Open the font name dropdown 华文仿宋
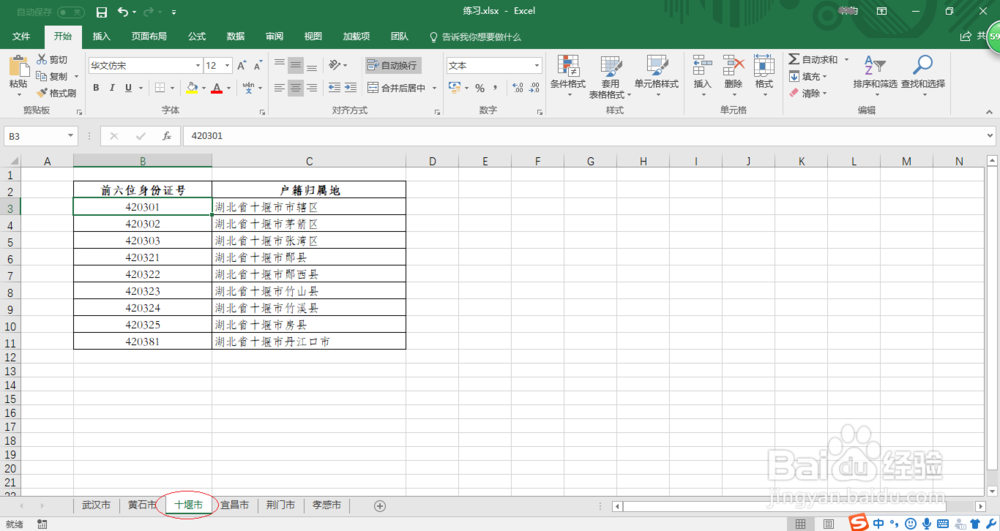 coord(198,66)
